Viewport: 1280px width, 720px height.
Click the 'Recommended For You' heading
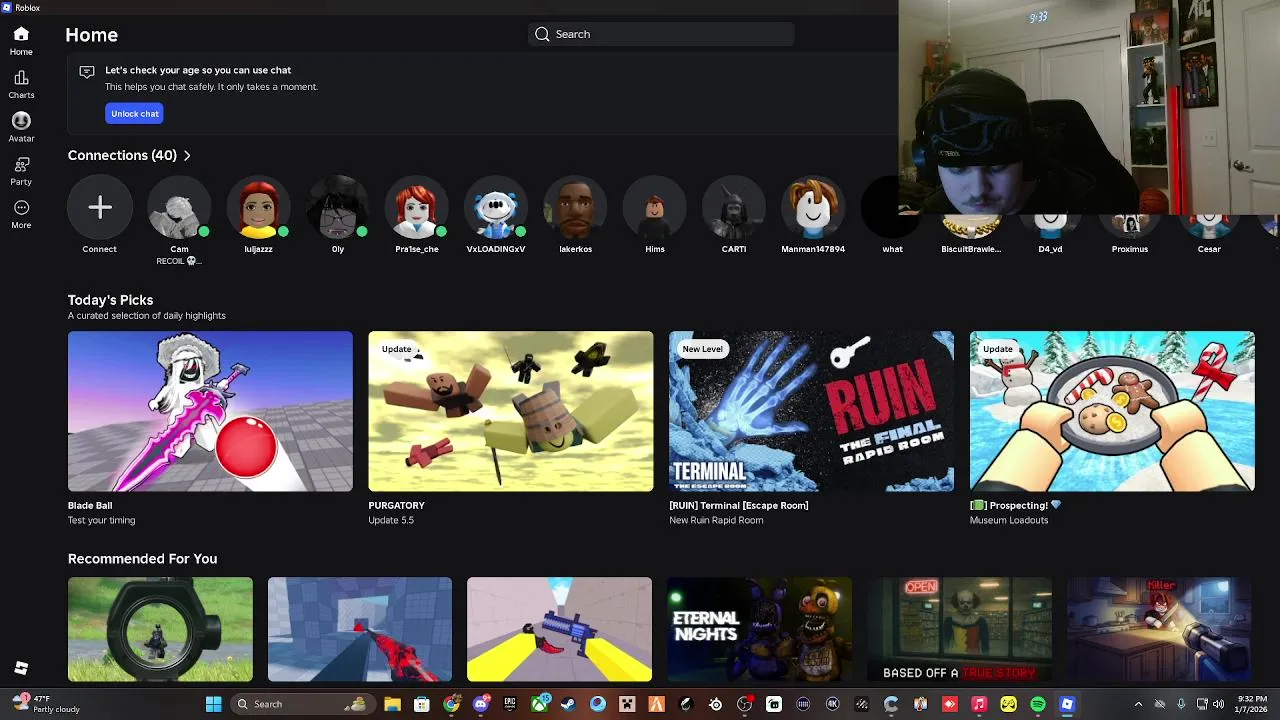point(142,559)
